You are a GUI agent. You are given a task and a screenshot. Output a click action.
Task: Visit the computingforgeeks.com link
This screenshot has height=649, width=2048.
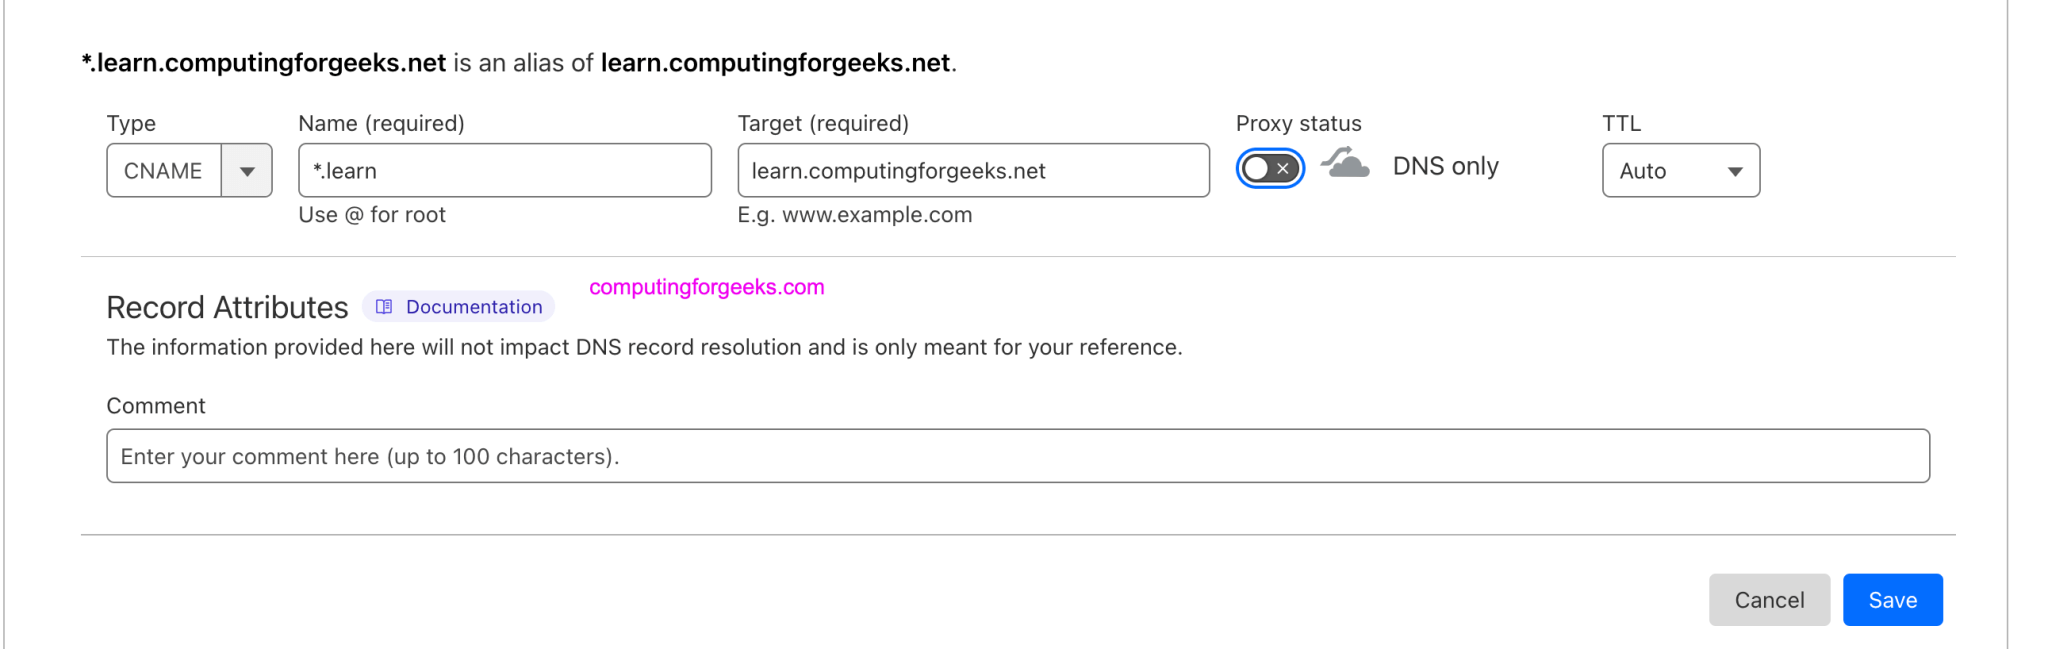tap(704, 288)
